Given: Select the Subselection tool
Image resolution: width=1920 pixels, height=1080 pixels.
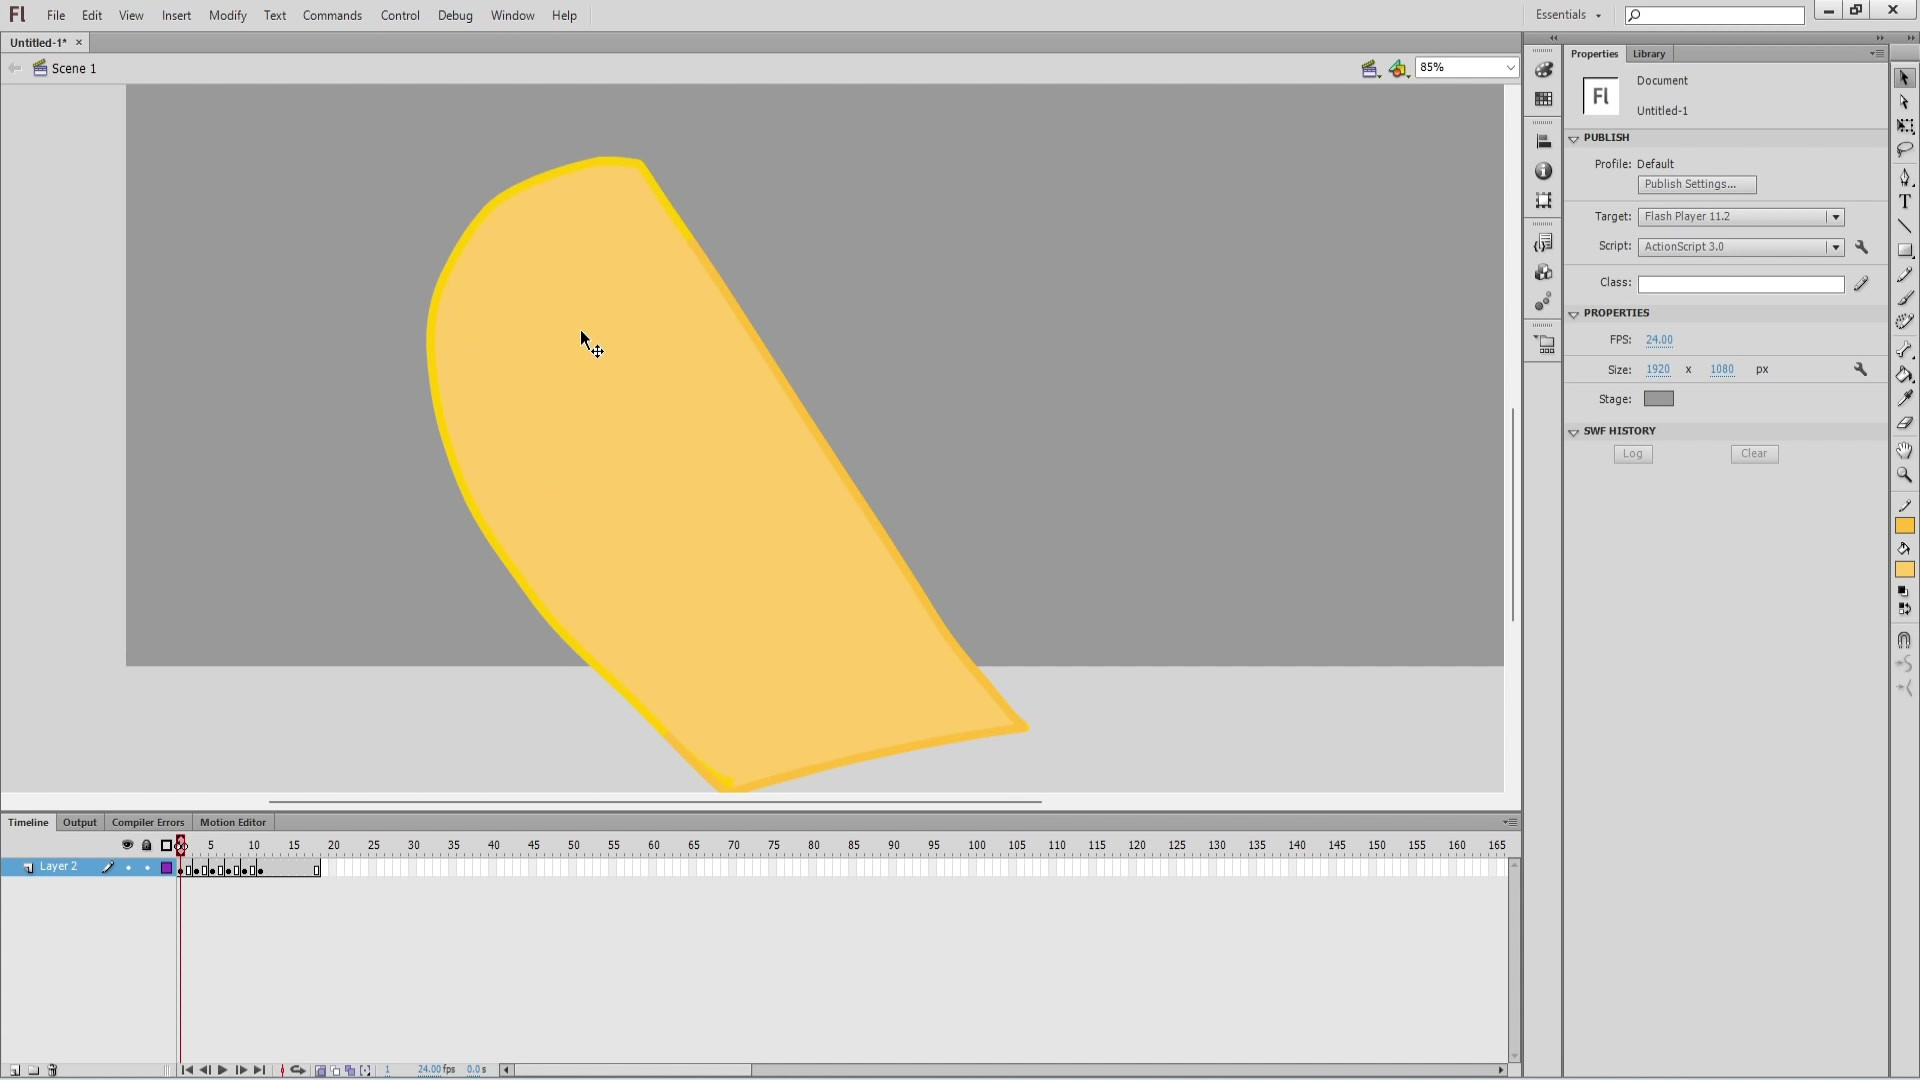Looking at the screenshot, I should click(1904, 102).
